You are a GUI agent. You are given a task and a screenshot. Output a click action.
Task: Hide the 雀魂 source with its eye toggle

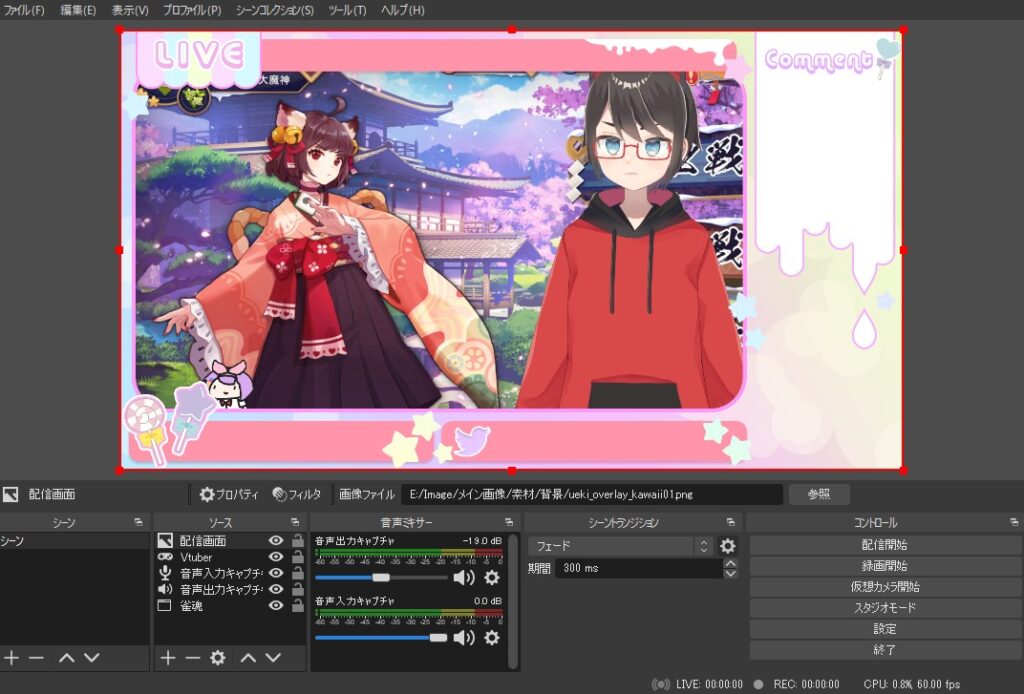[x=276, y=605]
